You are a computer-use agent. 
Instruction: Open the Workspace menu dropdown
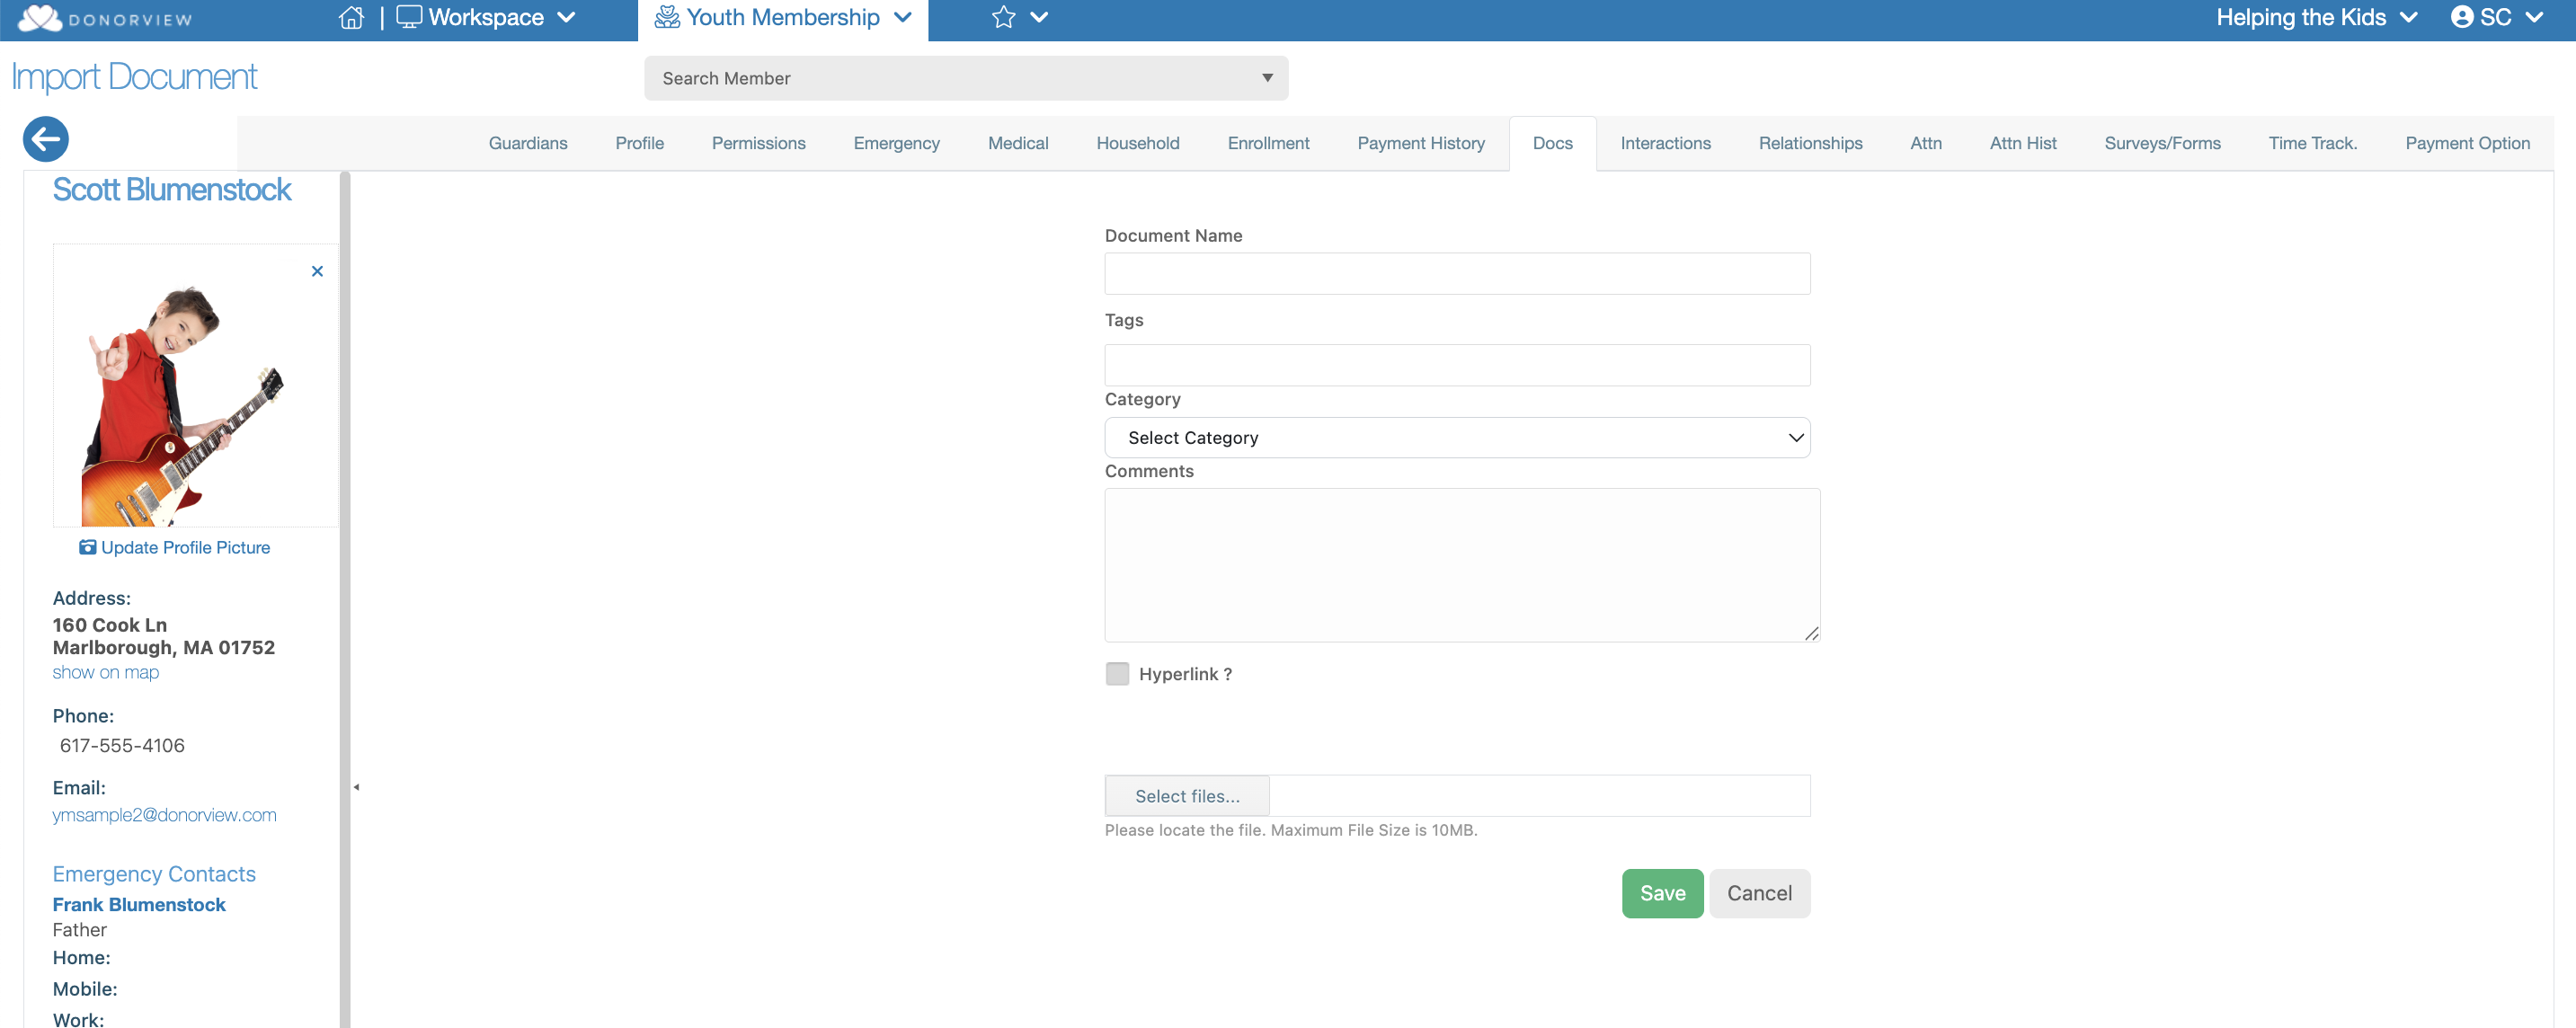click(486, 18)
